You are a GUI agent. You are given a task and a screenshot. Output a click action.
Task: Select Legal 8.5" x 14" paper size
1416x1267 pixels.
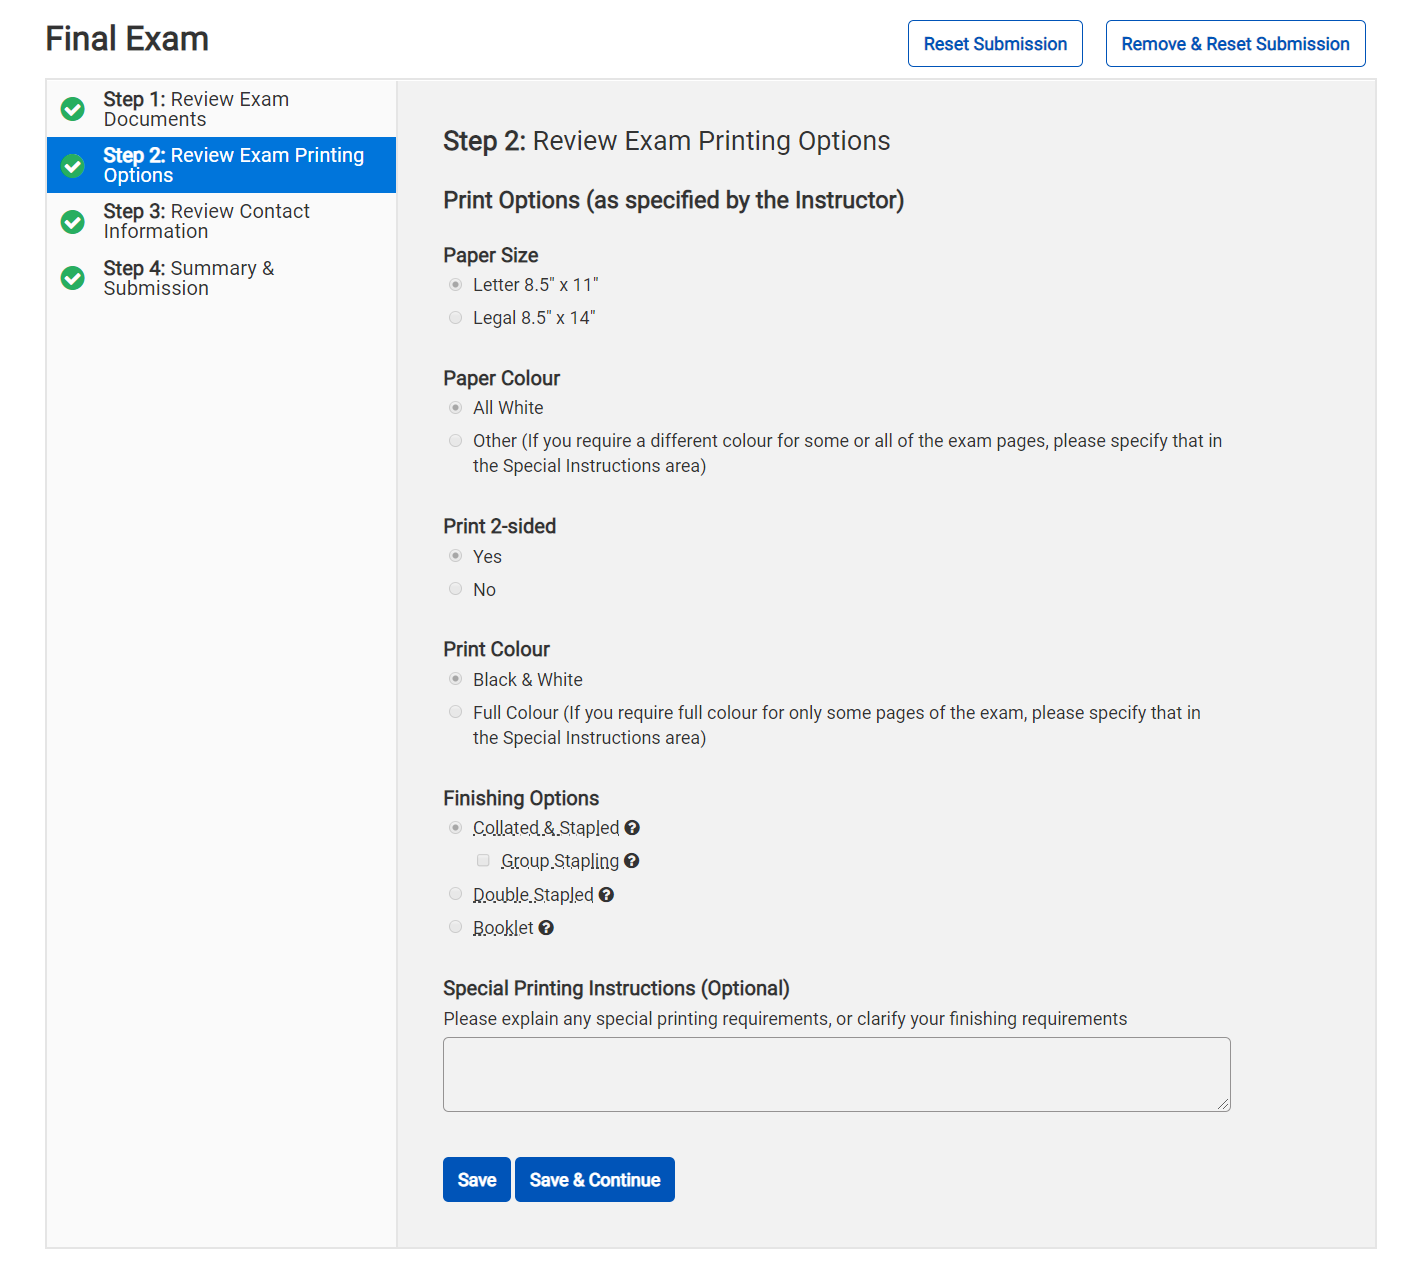[456, 318]
